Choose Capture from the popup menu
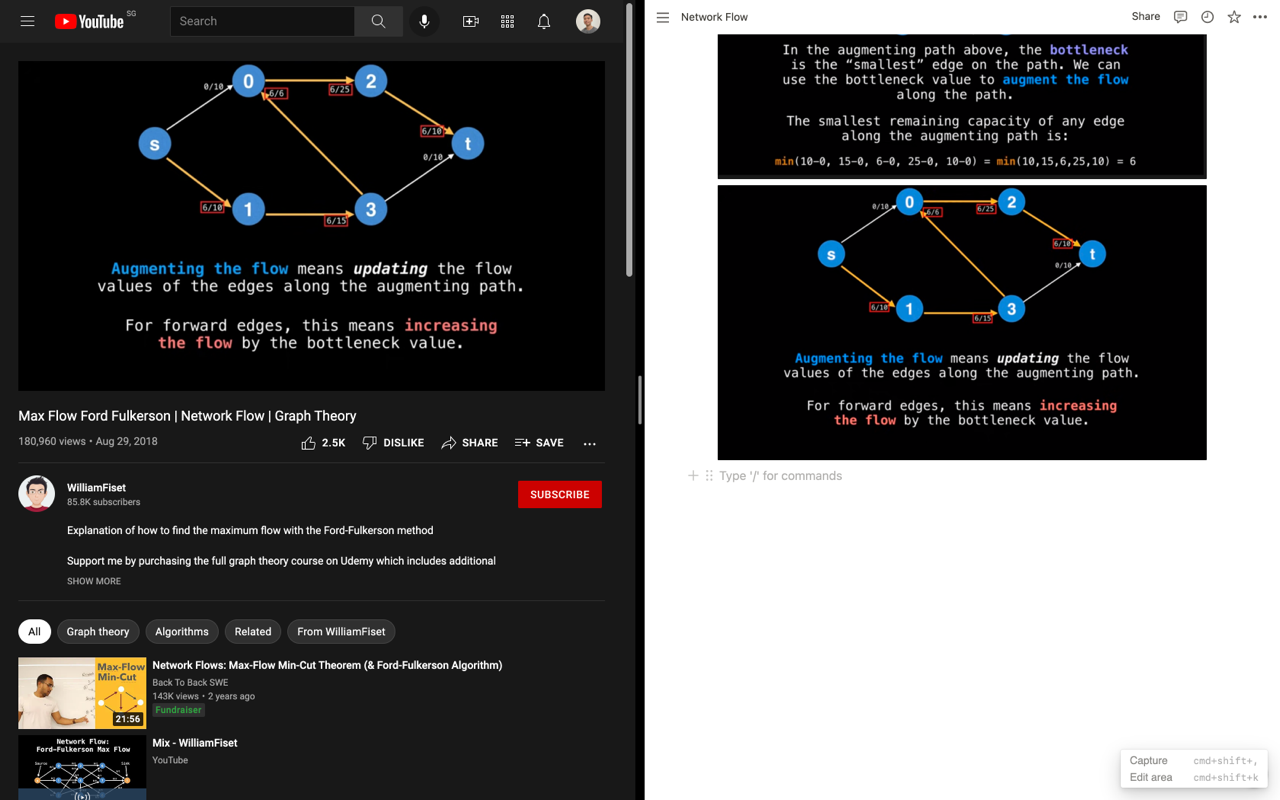This screenshot has height=800, width=1280. (1194, 761)
